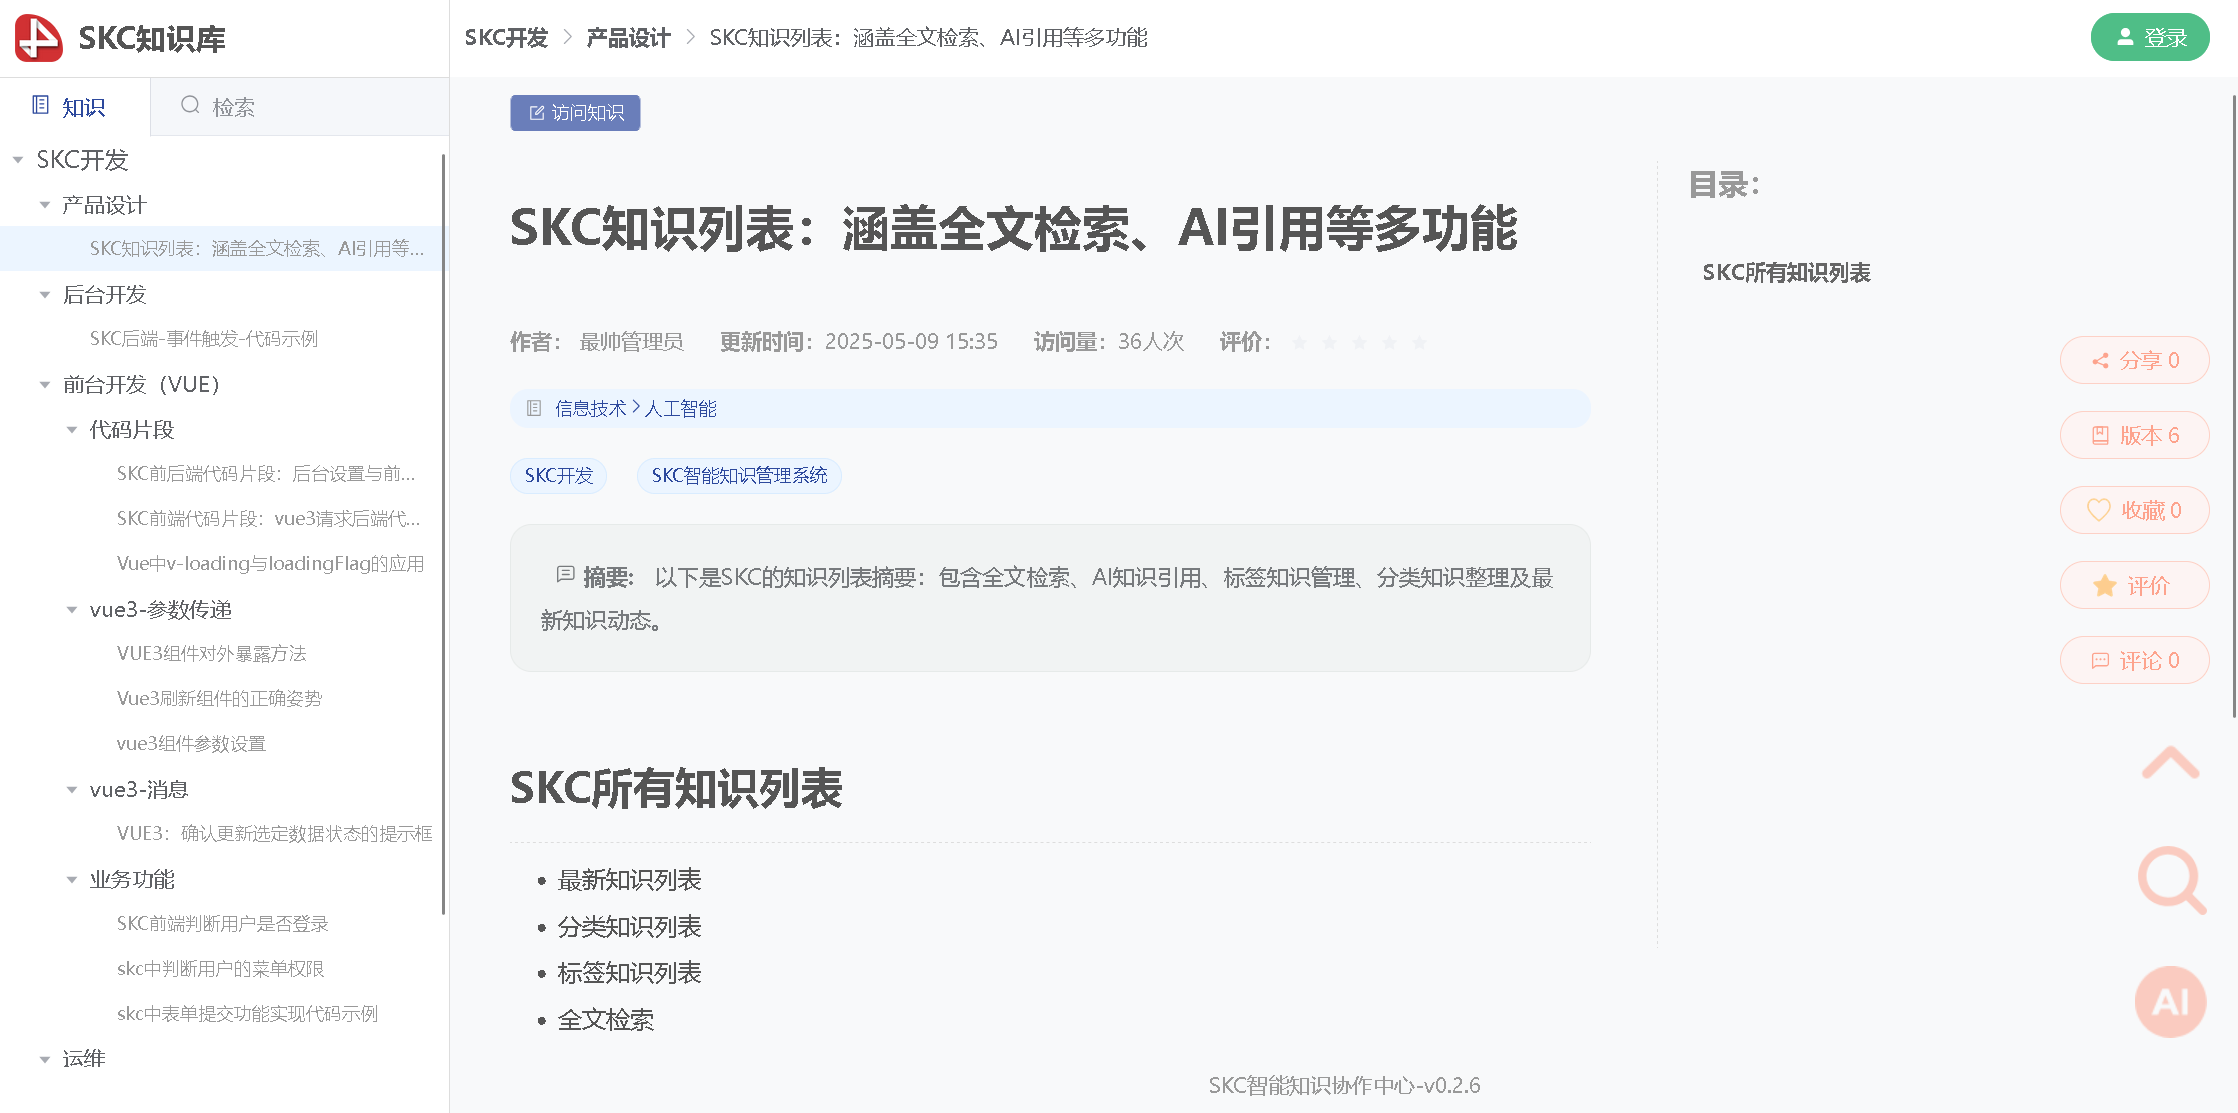The width and height of the screenshot is (2238, 1113).
Task: Collapse the vue3-参数传递 folder arrow
Action: point(71,610)
